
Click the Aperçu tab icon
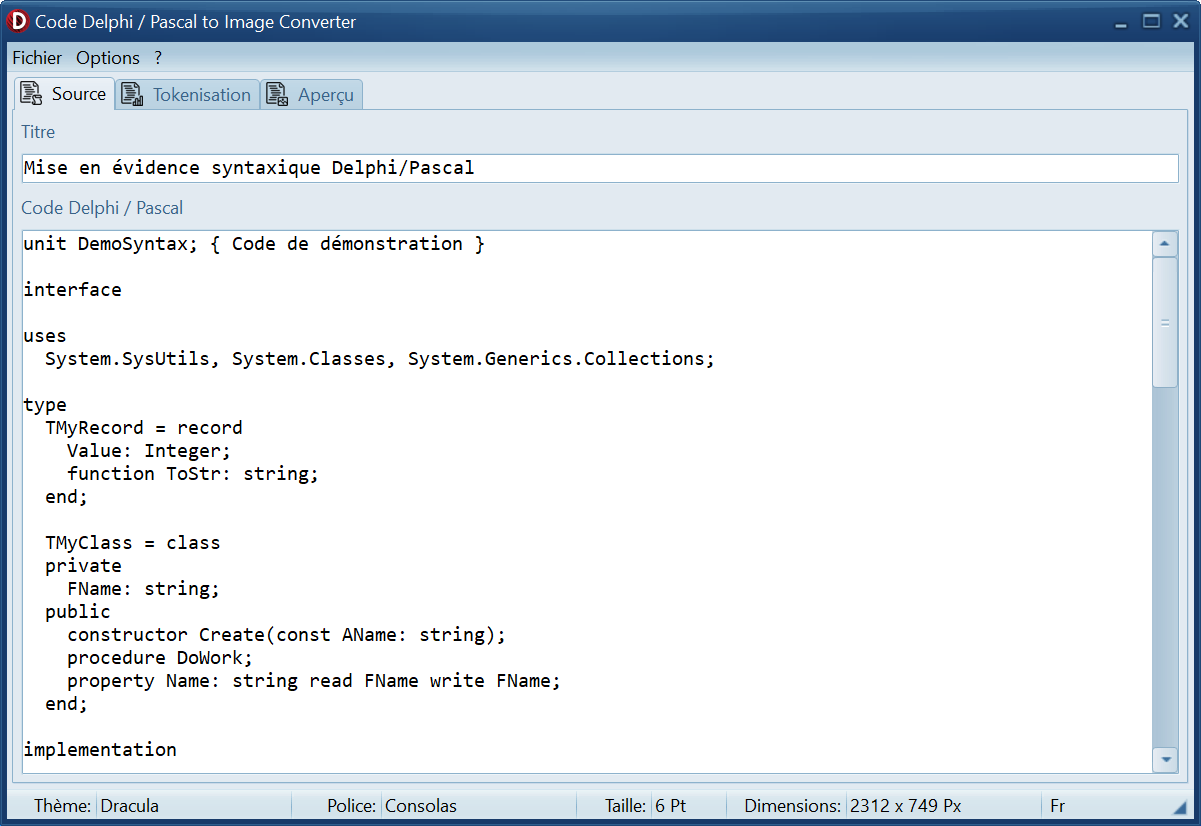point(276,95)
